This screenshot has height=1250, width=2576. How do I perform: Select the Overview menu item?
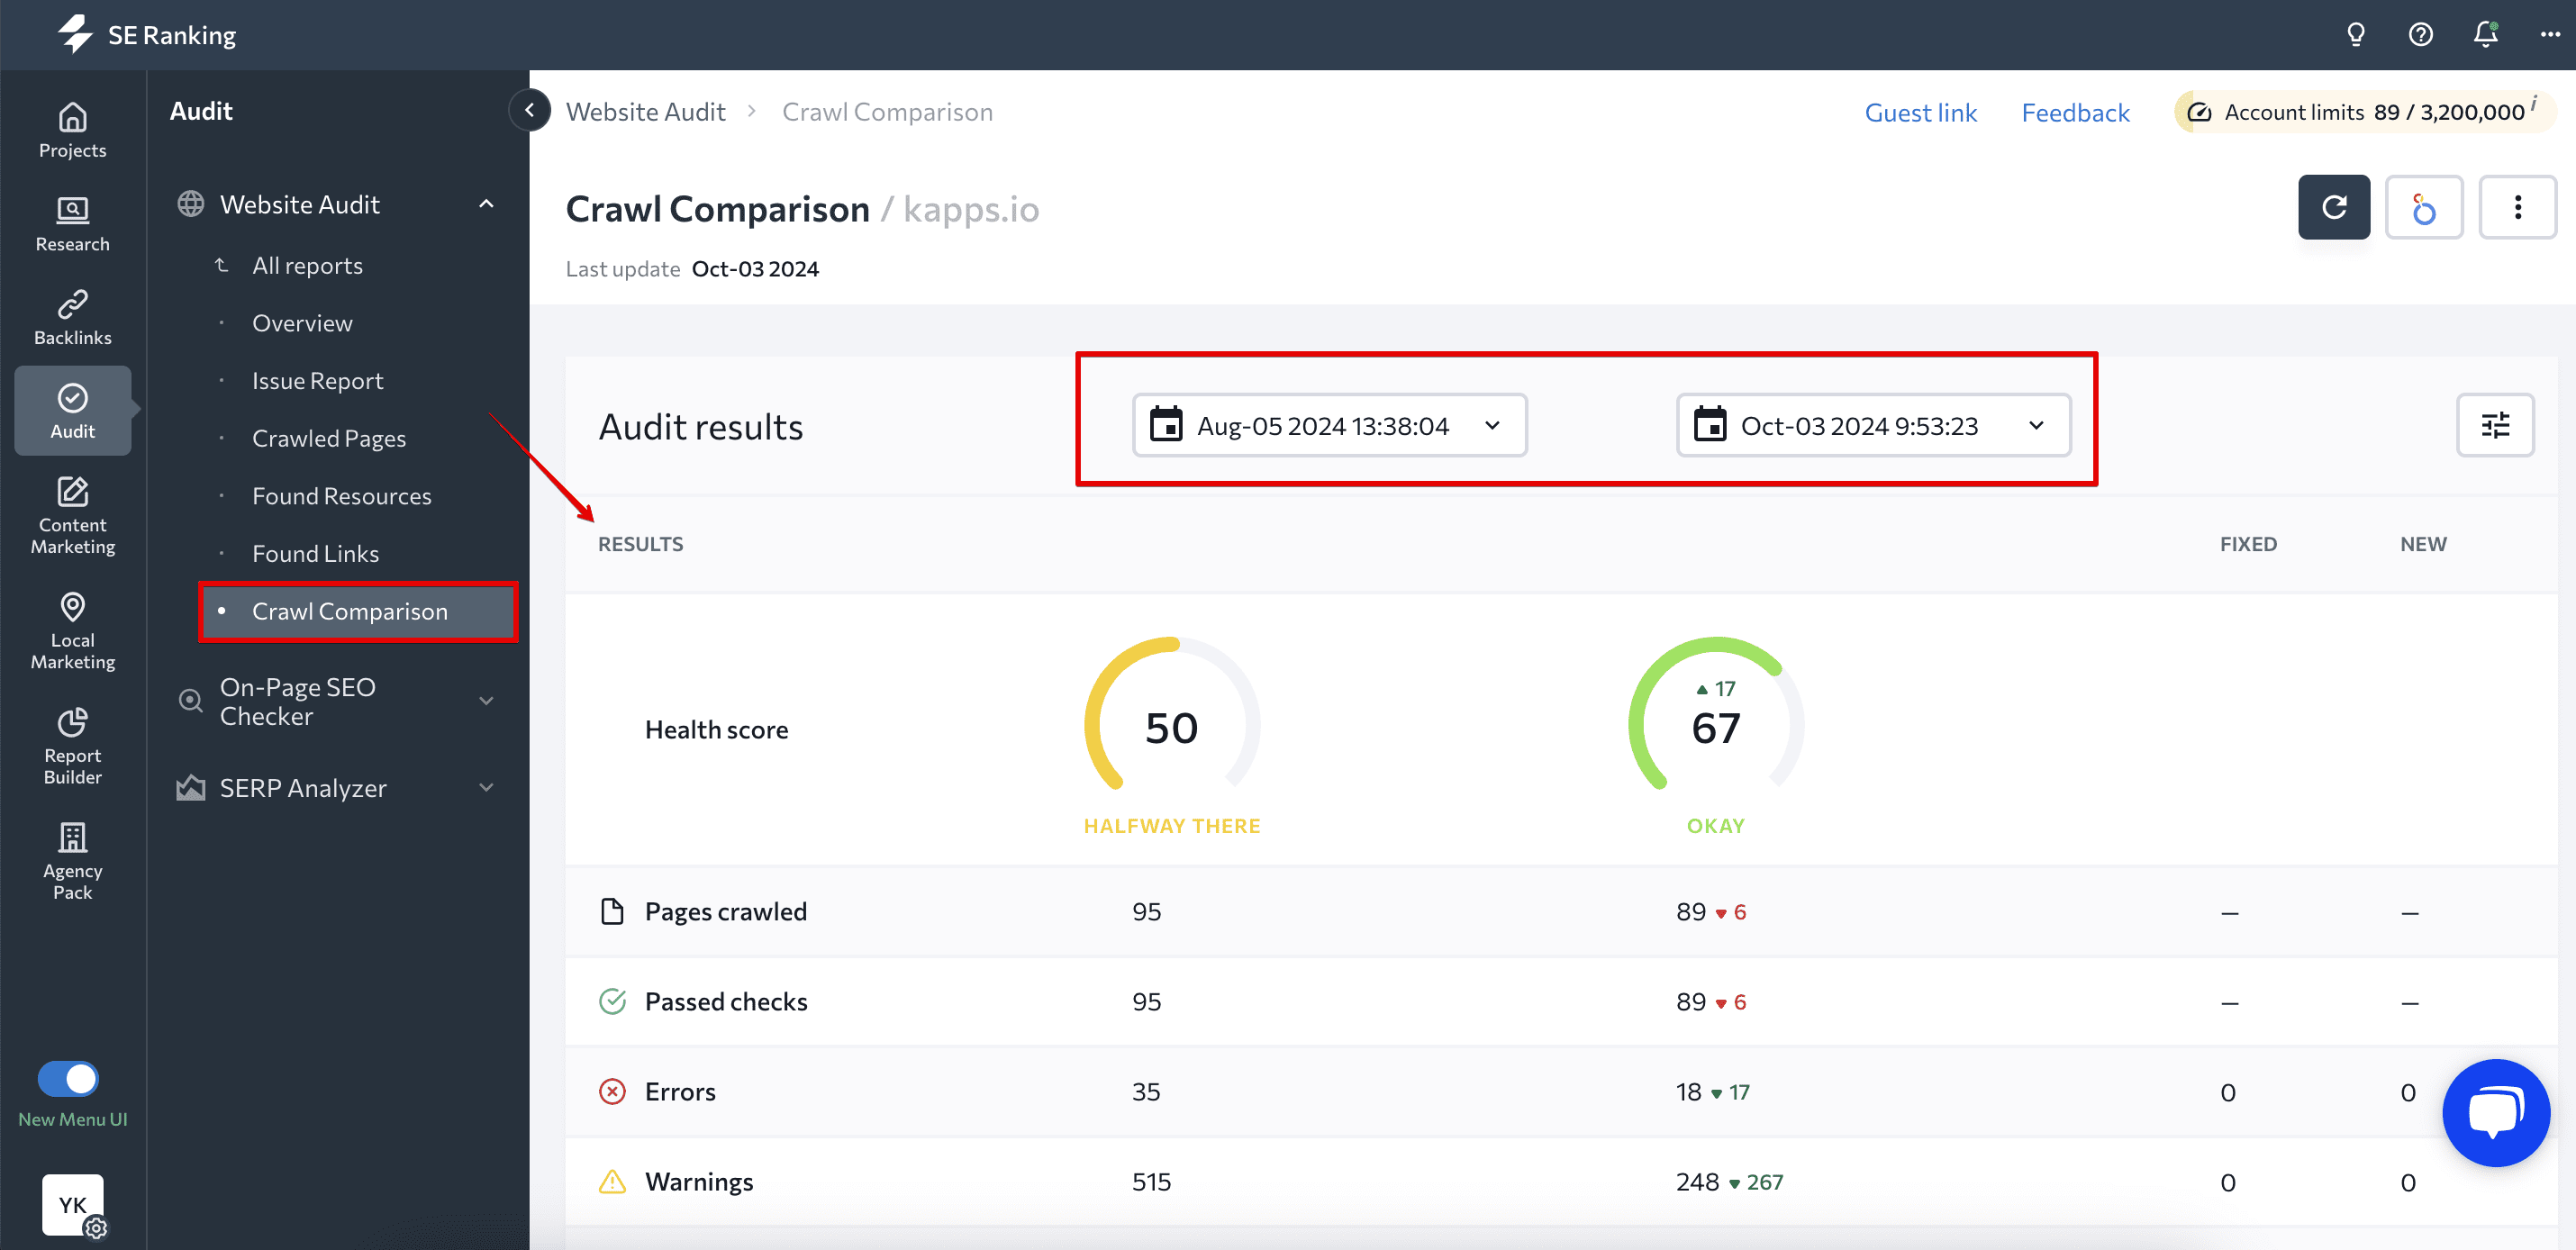click(x=303, y=322)
